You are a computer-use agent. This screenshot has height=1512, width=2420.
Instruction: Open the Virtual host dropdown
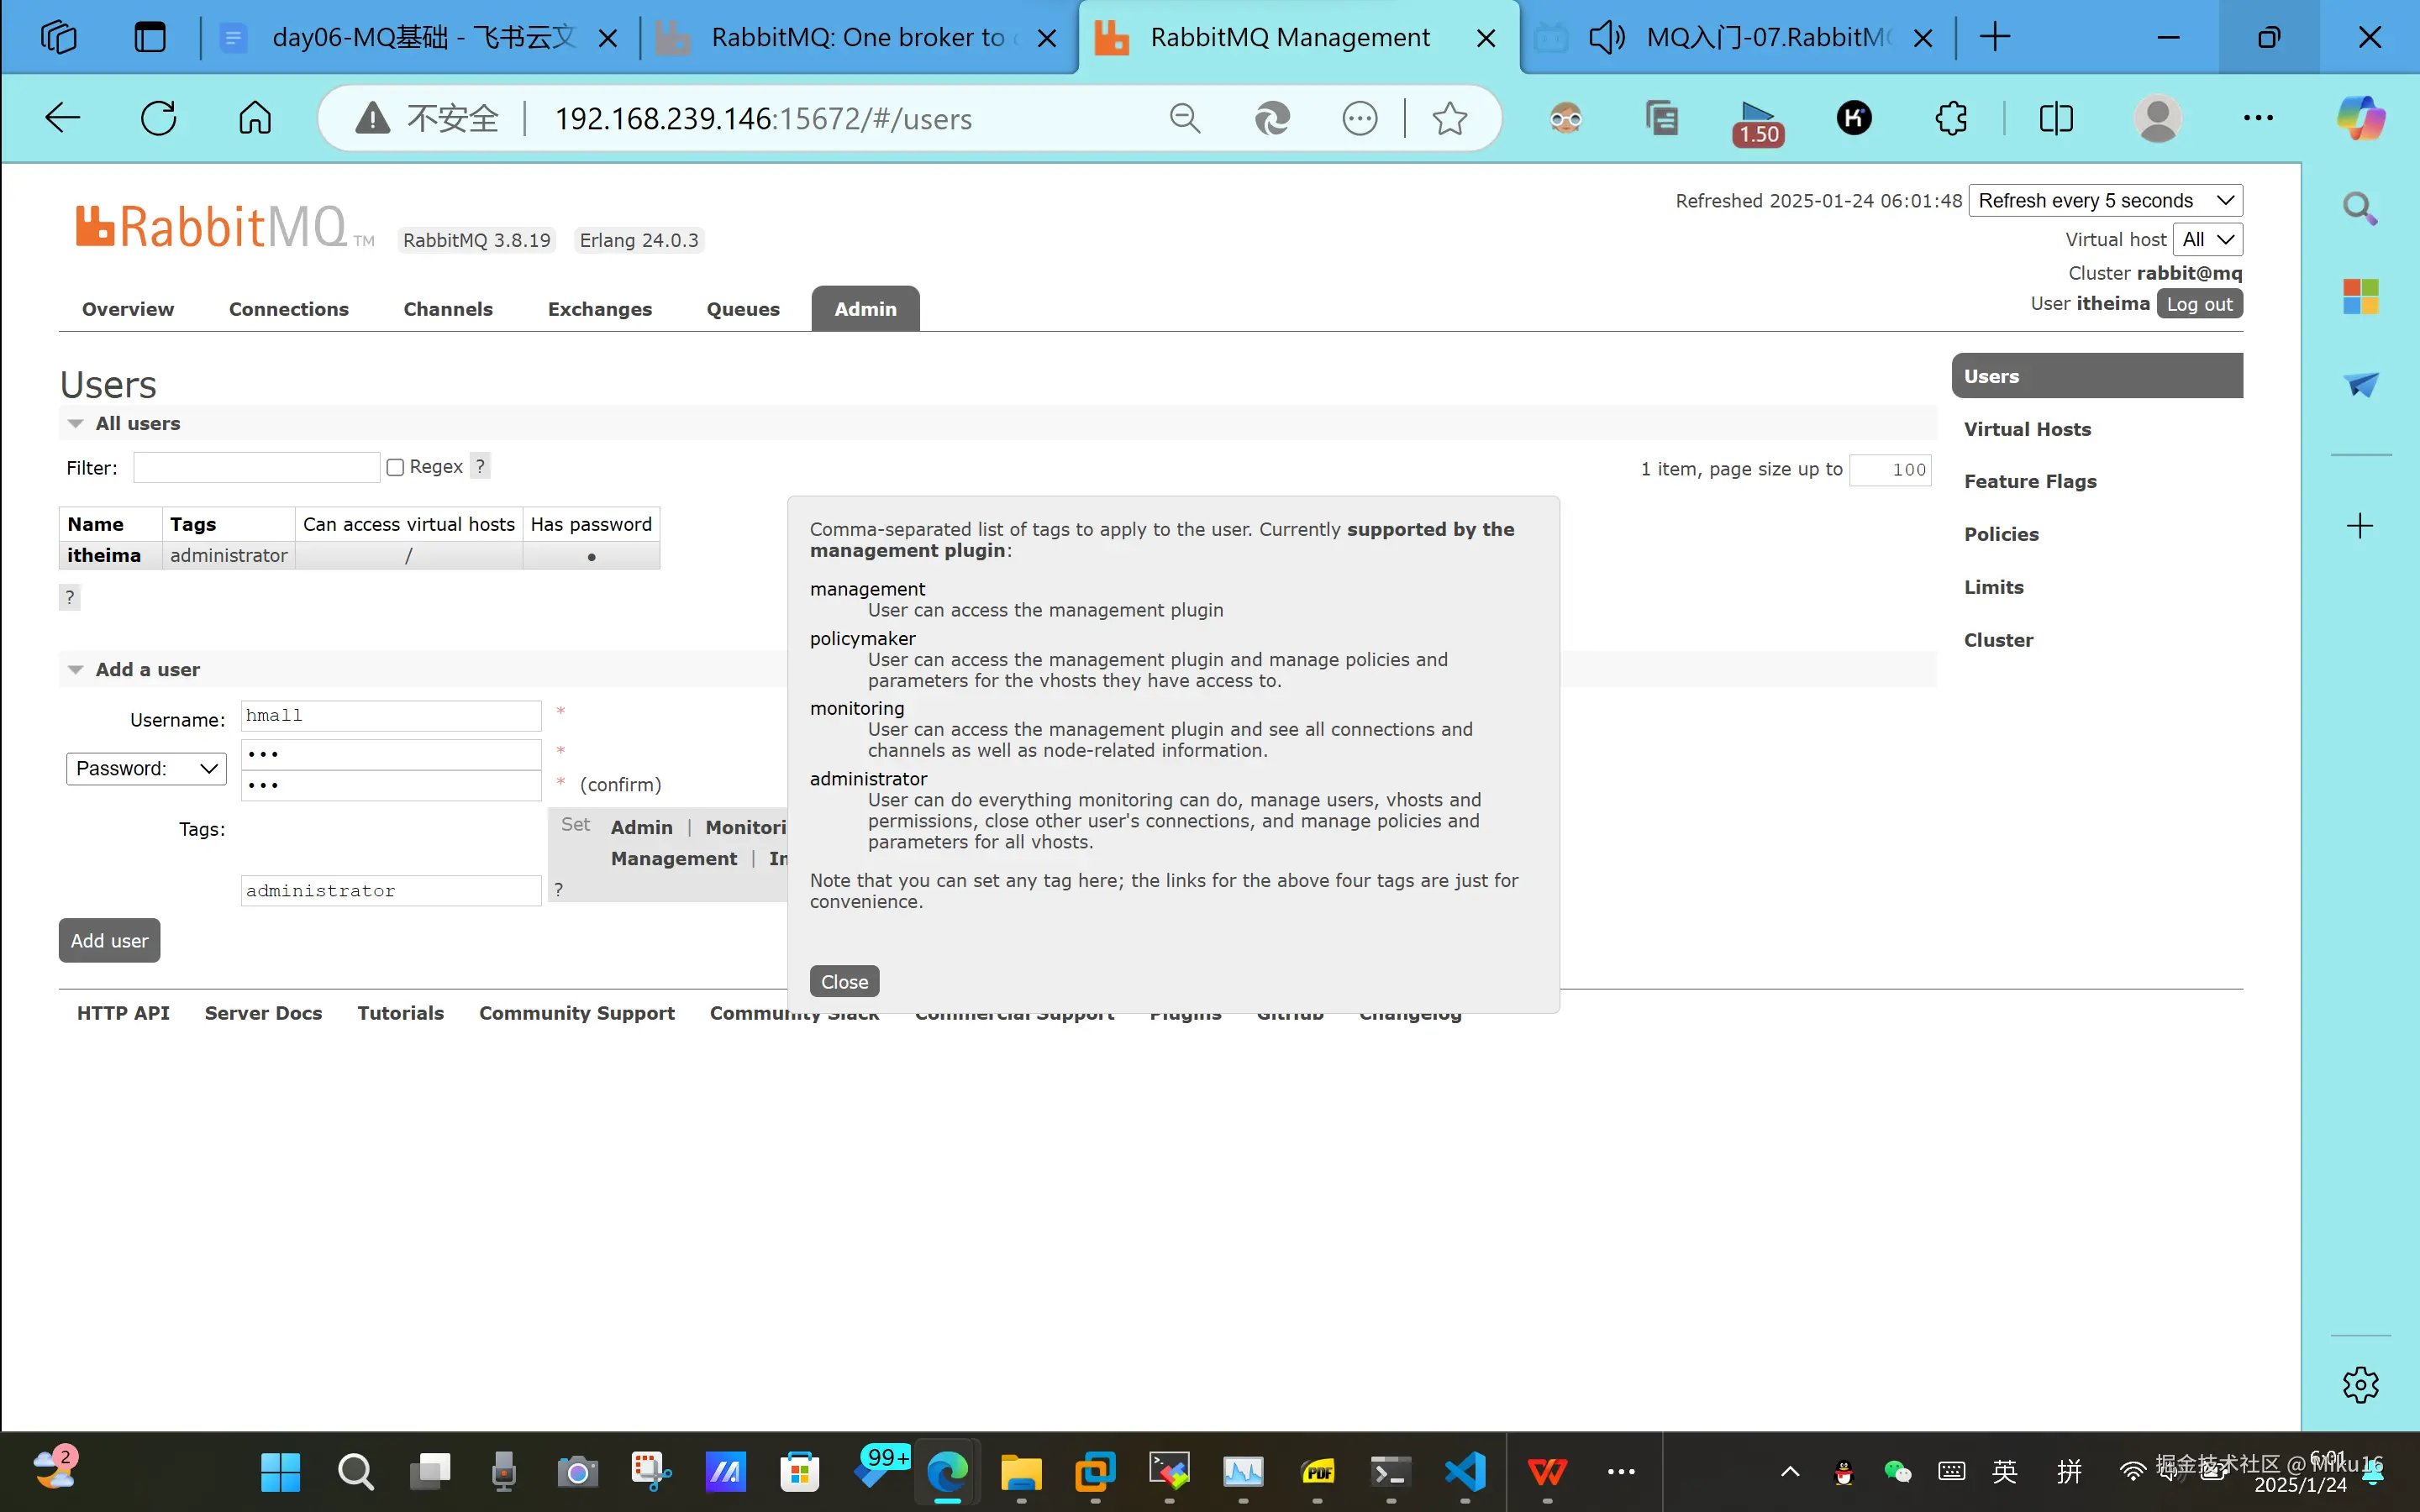coord(2207,239)
